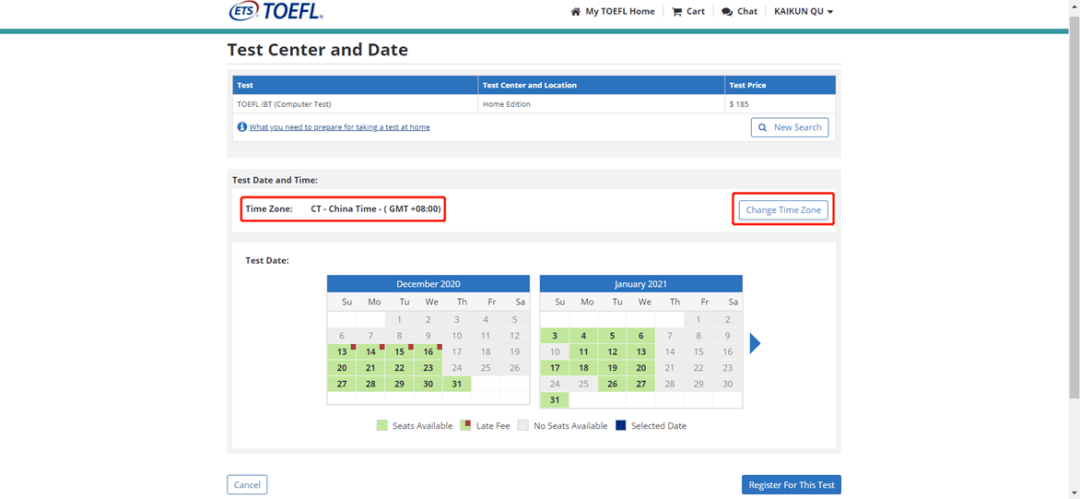Click the January 2021 calendar header
Image resolution: width=1080 pixels, height=499 pixels.
(641, 283)
